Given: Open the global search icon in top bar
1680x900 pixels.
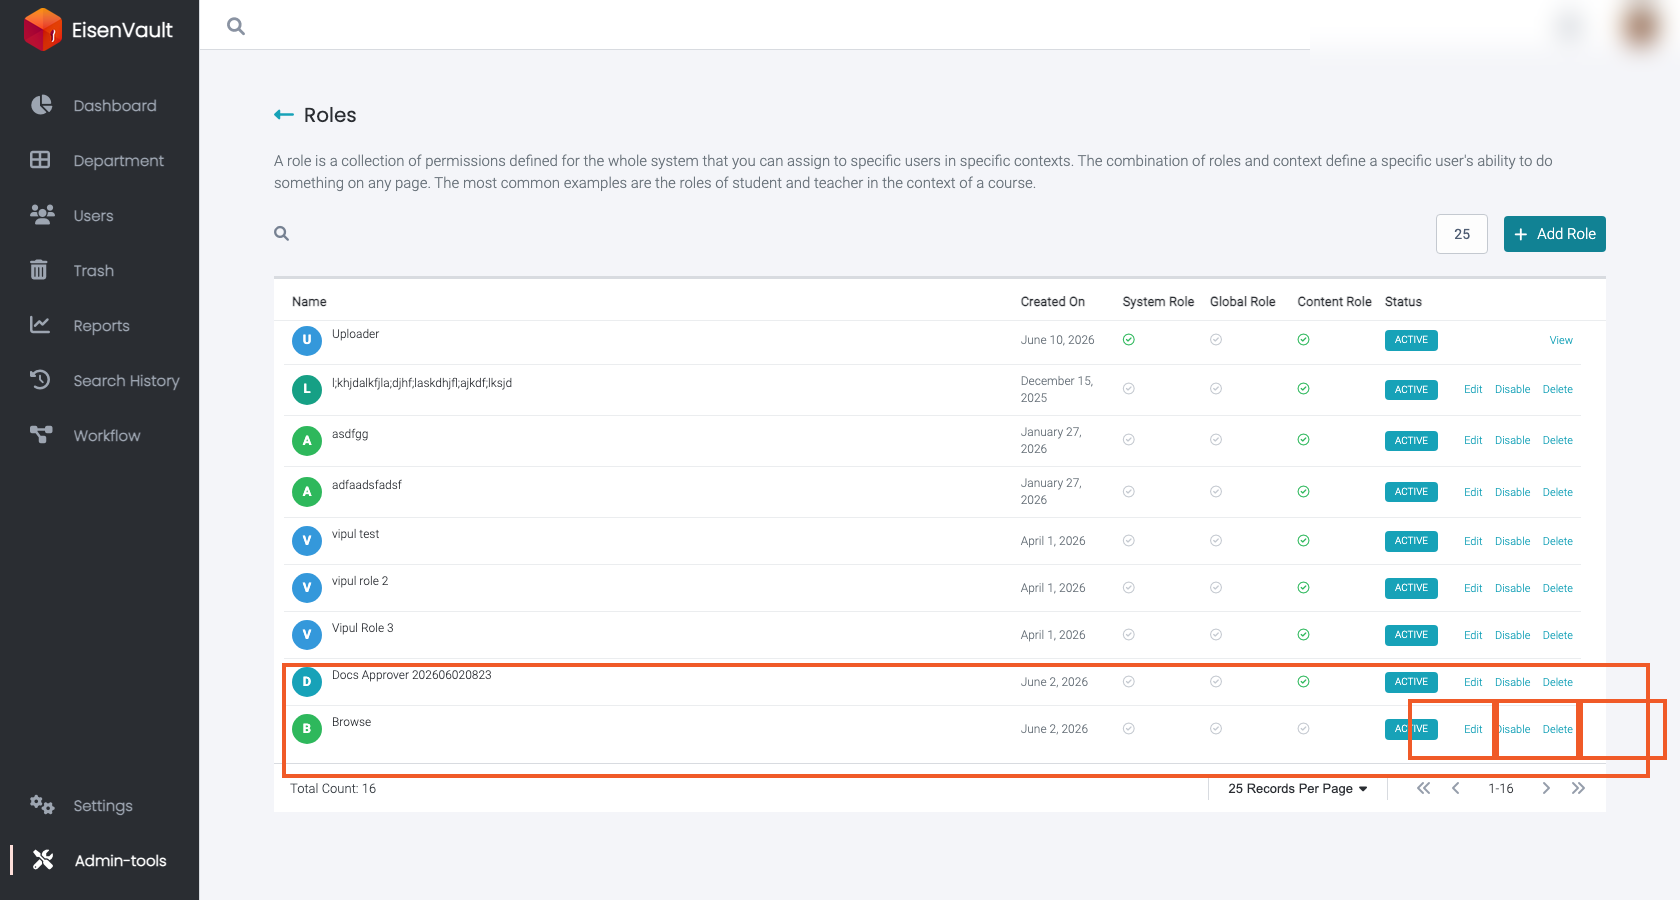Looking at the screenshot, I should tap(236, 26).
